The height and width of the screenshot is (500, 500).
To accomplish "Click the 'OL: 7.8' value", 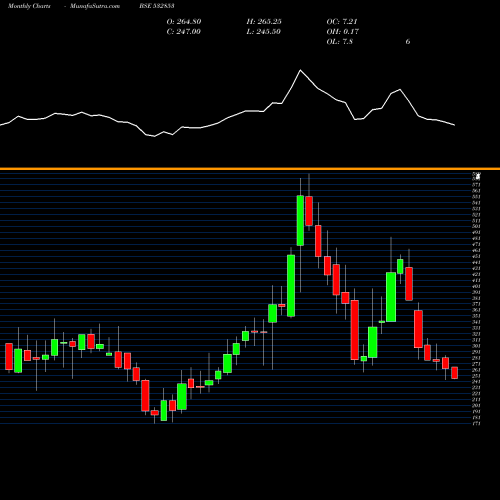I will [340, 42].
